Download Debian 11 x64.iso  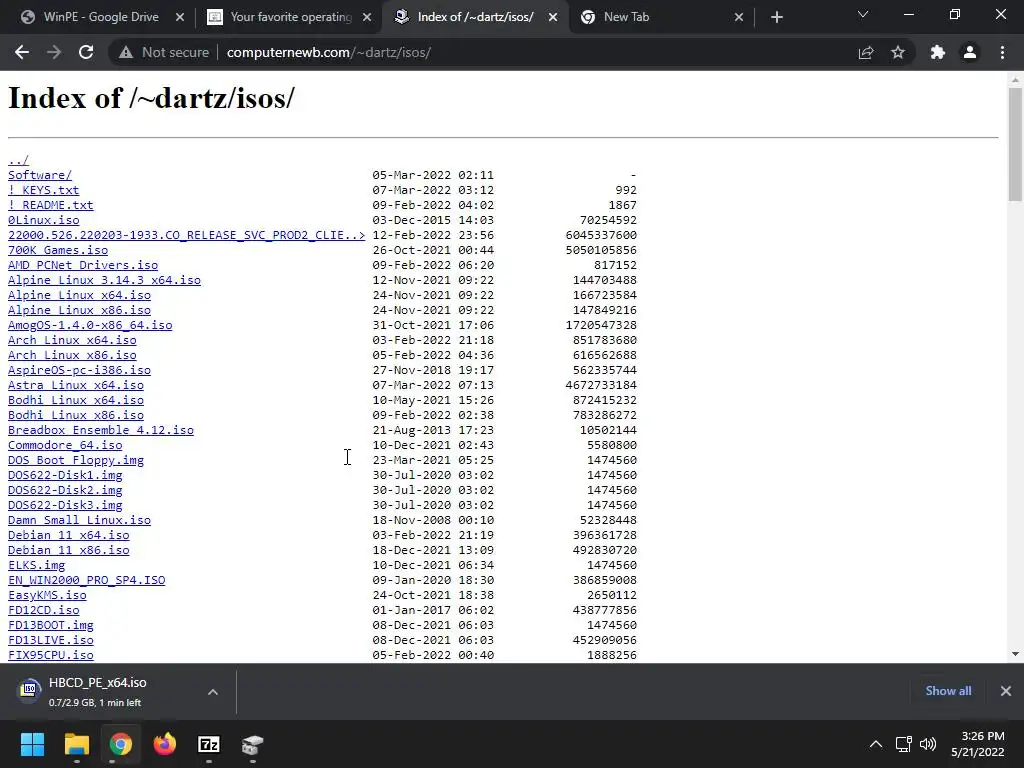click(x=69, y=536)
